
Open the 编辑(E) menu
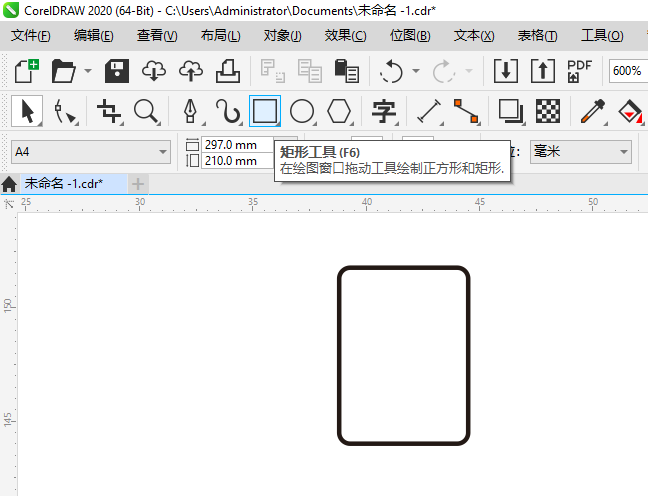point(94,36)
